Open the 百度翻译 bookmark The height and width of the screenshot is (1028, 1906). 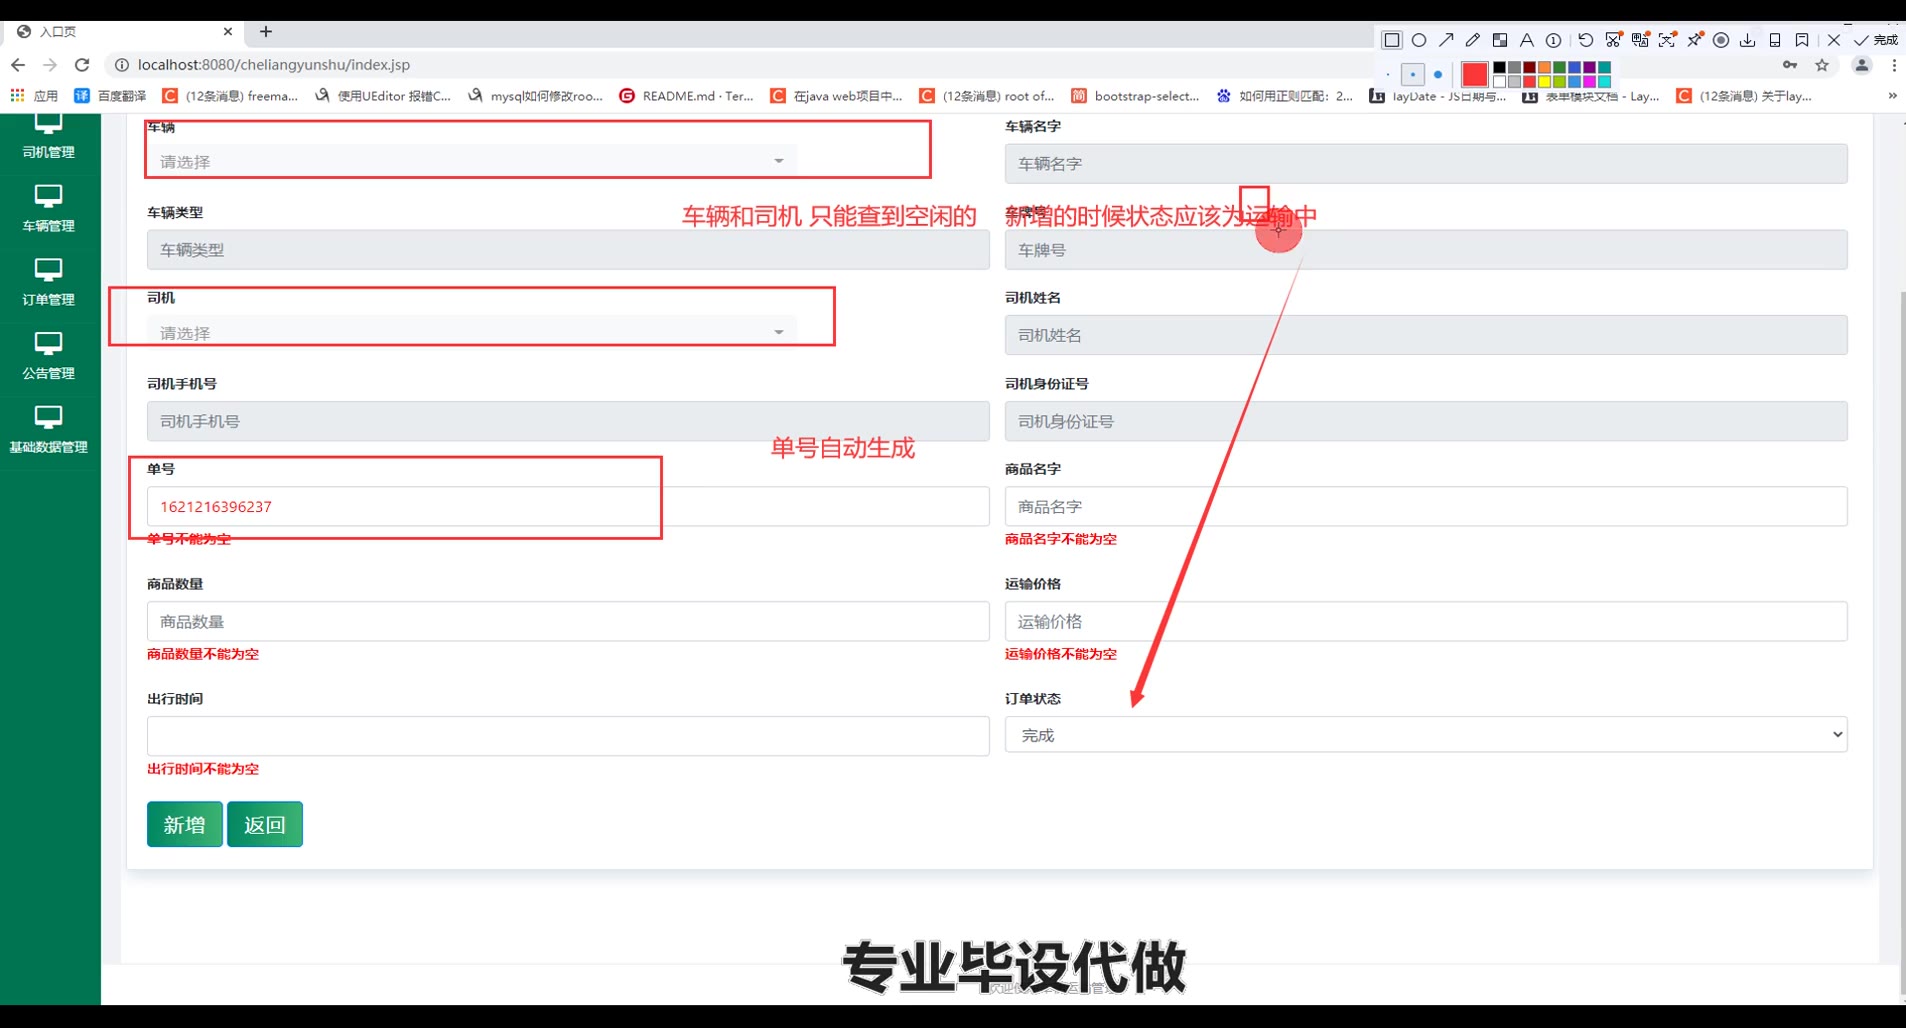click(111, 96)
